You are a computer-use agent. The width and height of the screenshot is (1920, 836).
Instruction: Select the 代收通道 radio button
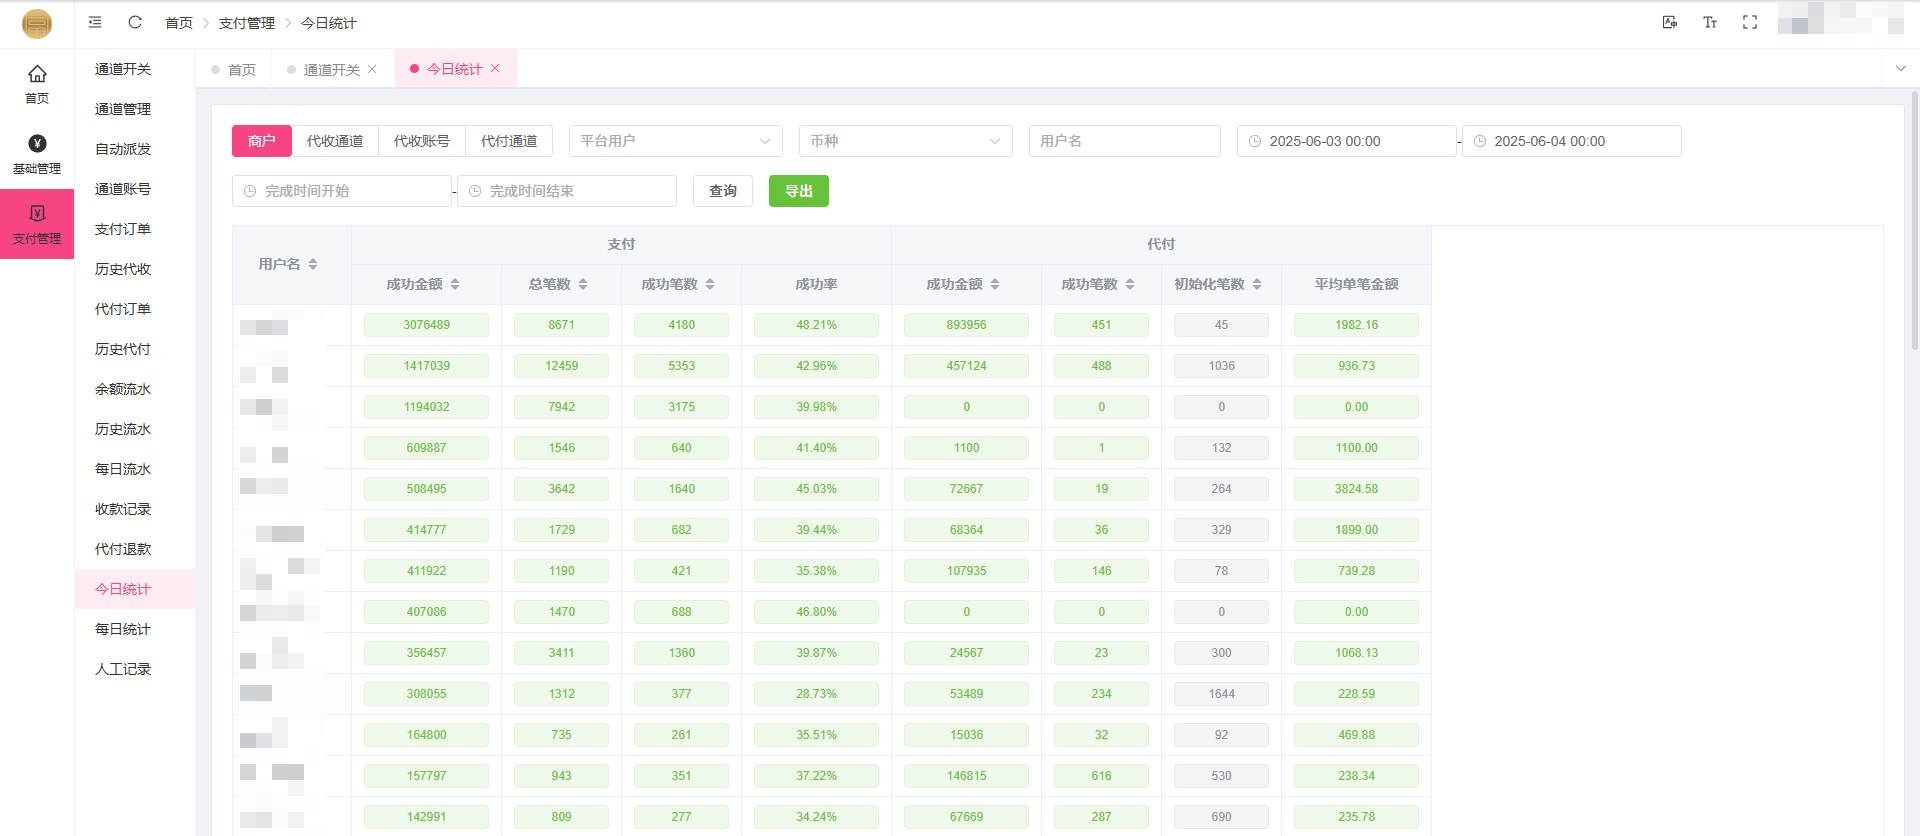tap(335, 141)
